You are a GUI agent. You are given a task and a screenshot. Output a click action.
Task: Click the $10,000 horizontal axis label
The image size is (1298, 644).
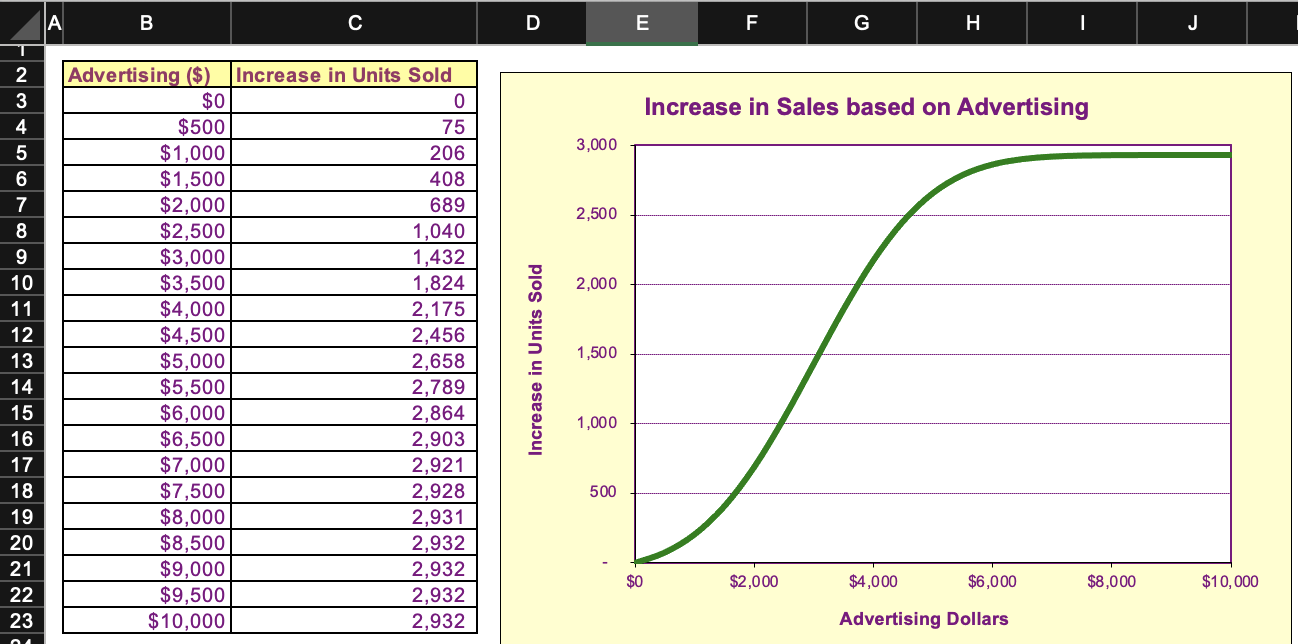1231,582
